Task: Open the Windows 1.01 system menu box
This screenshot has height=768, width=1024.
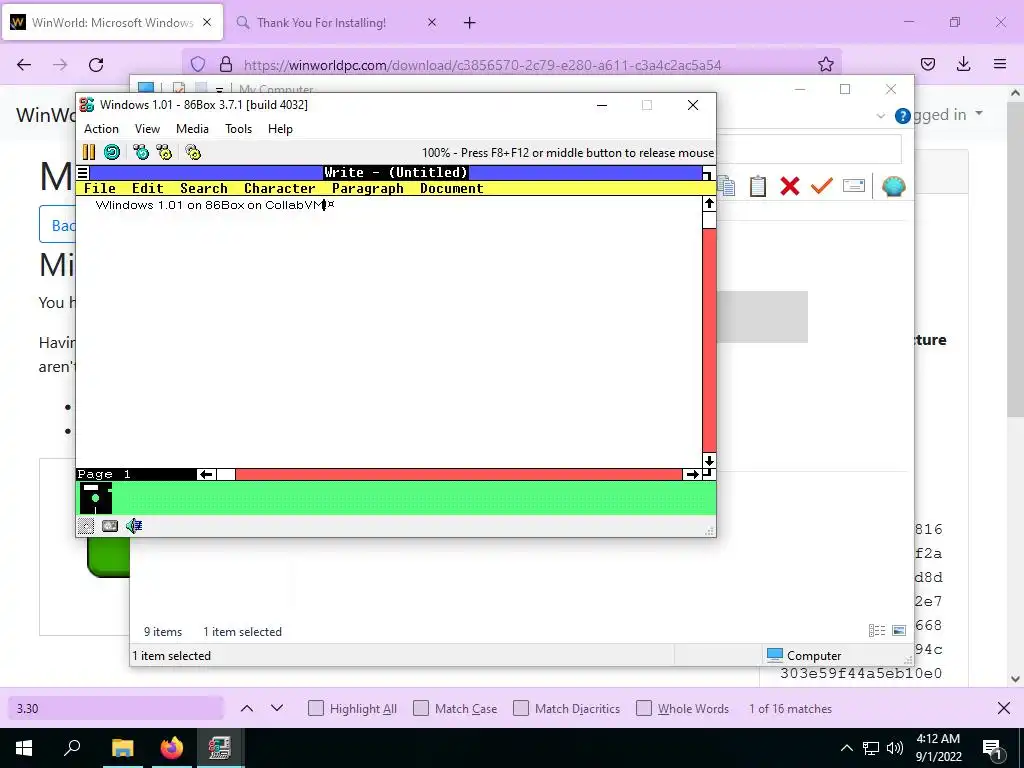Action: coord(83,172)
